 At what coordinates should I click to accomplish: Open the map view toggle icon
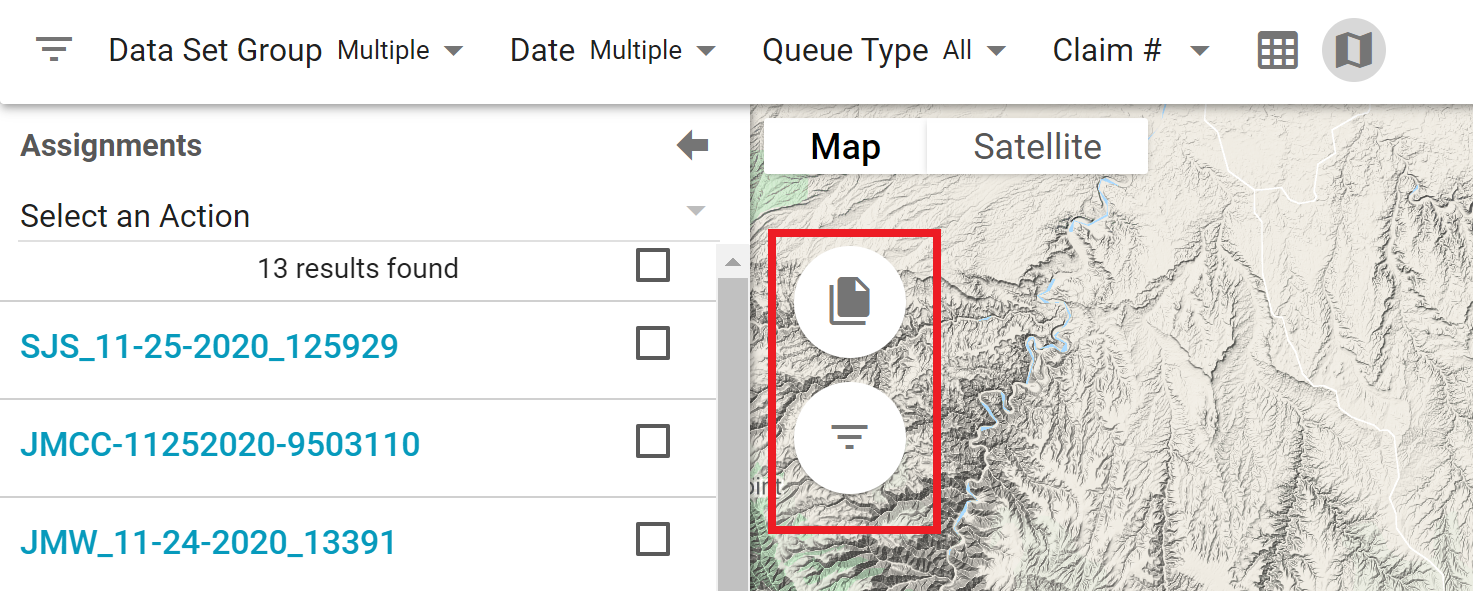tap(1353, 49)
